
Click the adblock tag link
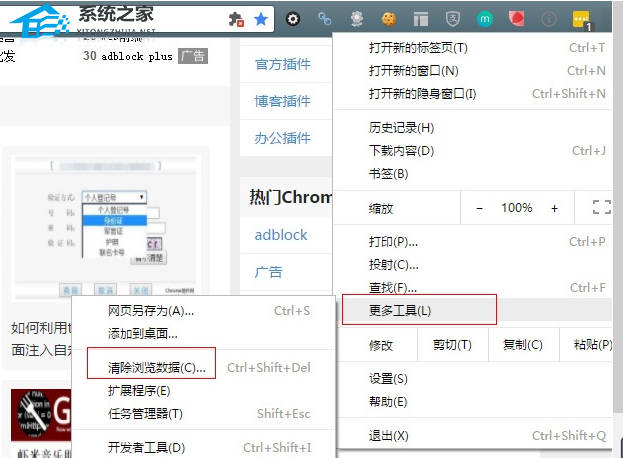[281, 235]
